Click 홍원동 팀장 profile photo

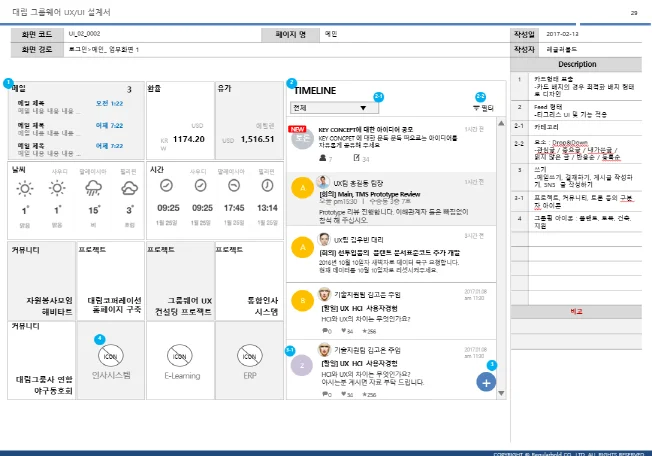(x=323, y=182)
